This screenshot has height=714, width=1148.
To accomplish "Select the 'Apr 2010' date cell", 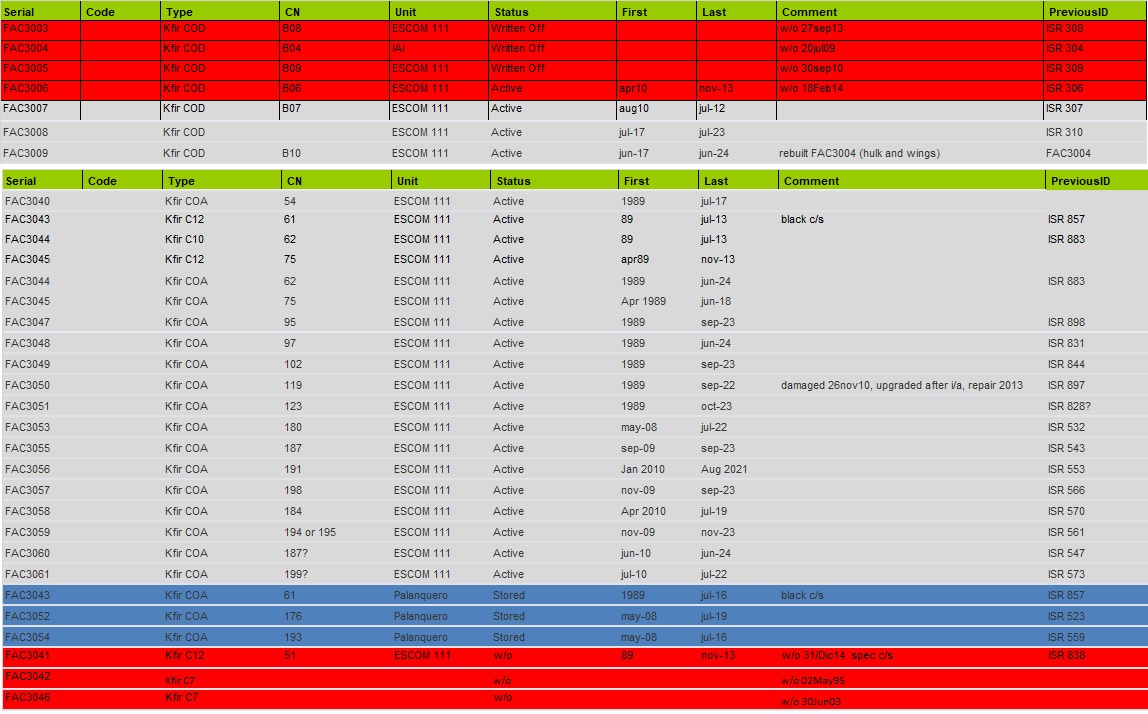I will click(643, 512).
